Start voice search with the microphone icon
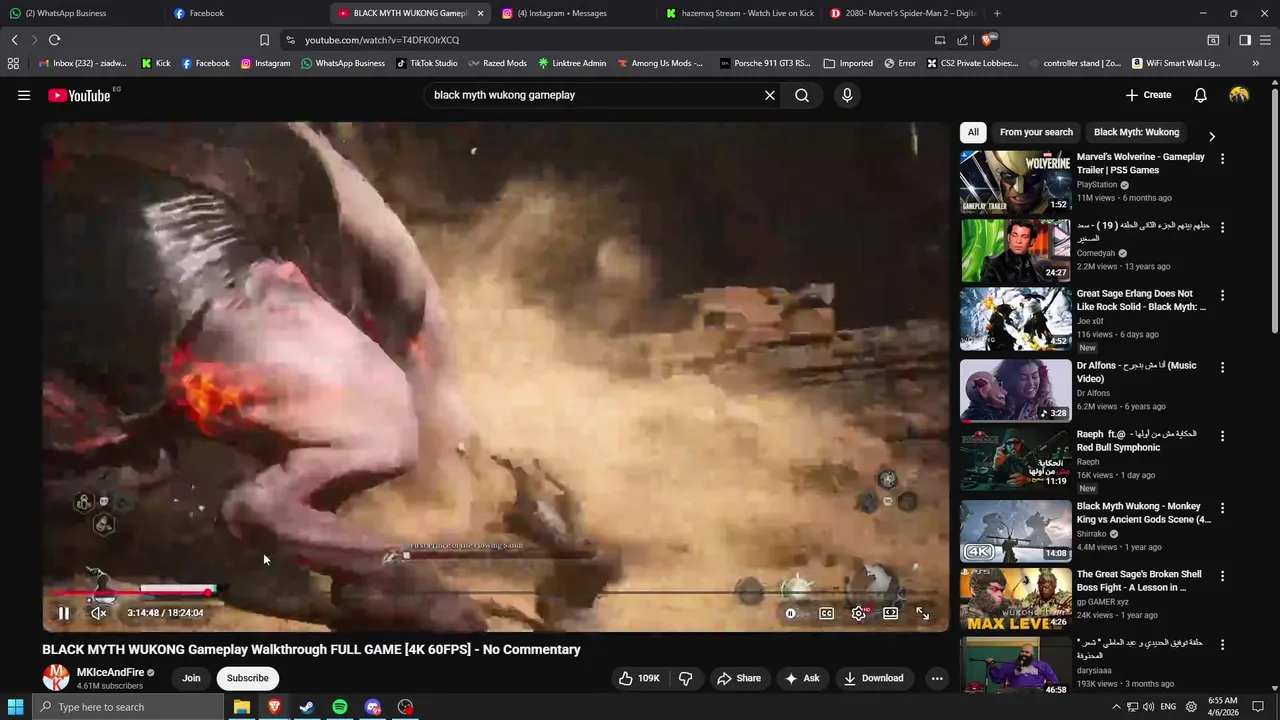The image size is (1280, 720). 847,95
